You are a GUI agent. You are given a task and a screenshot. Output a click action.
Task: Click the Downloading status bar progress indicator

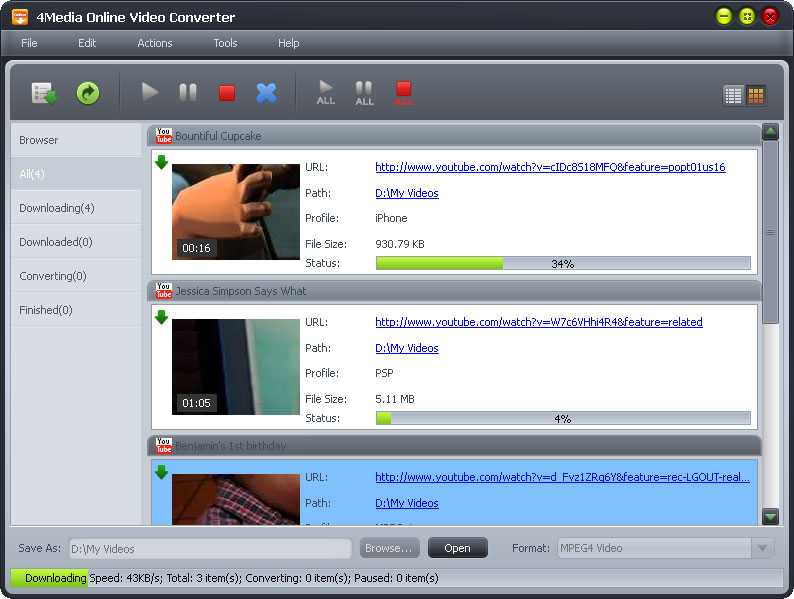[x=49, y=578]
